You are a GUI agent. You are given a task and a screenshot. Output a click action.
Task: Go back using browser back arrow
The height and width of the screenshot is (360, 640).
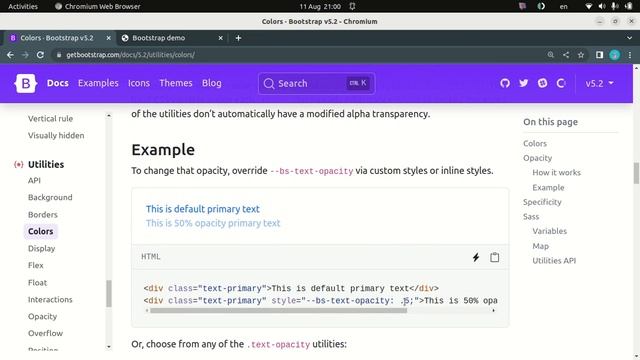point(10,55)
